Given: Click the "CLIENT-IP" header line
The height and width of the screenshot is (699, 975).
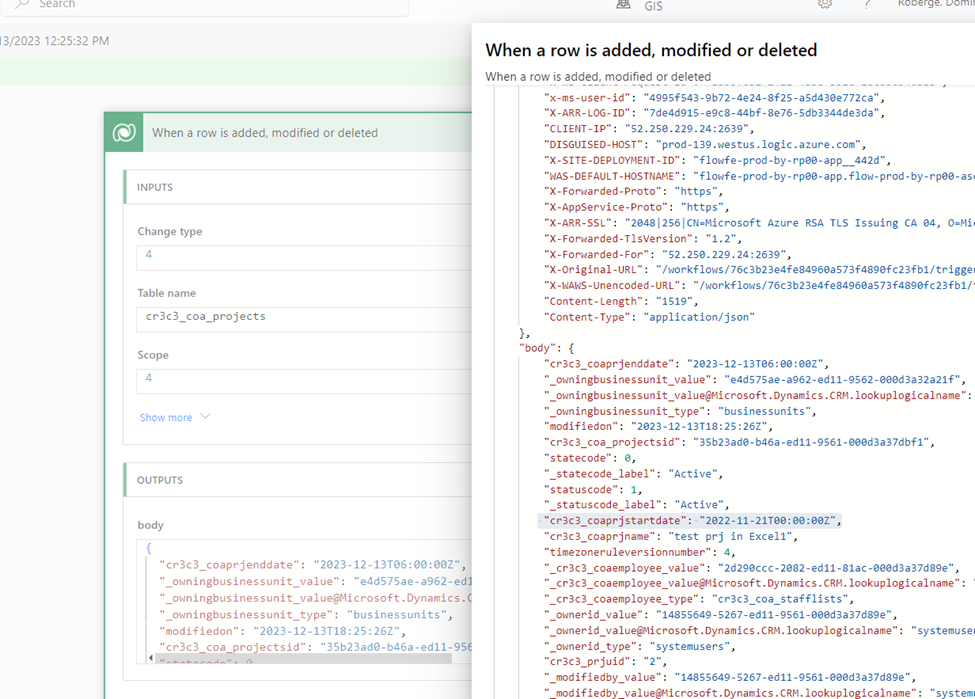Looking at the screenshot, I should tap(649, 129).
